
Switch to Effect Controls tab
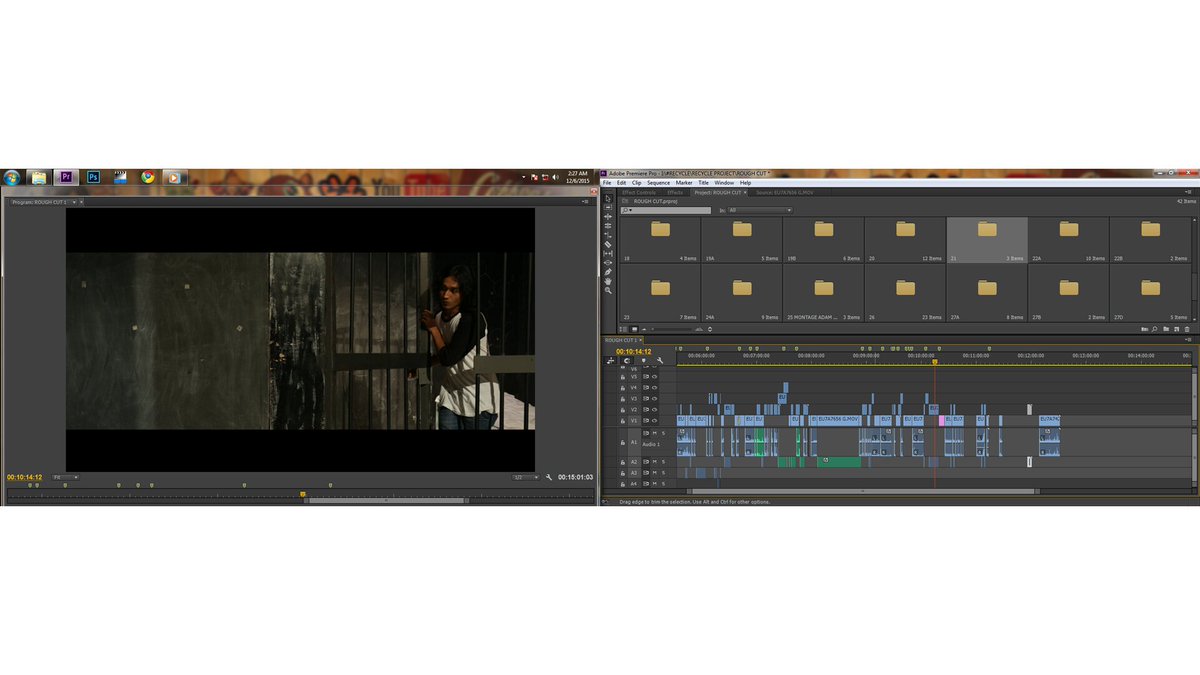click(x=639, y=192)
